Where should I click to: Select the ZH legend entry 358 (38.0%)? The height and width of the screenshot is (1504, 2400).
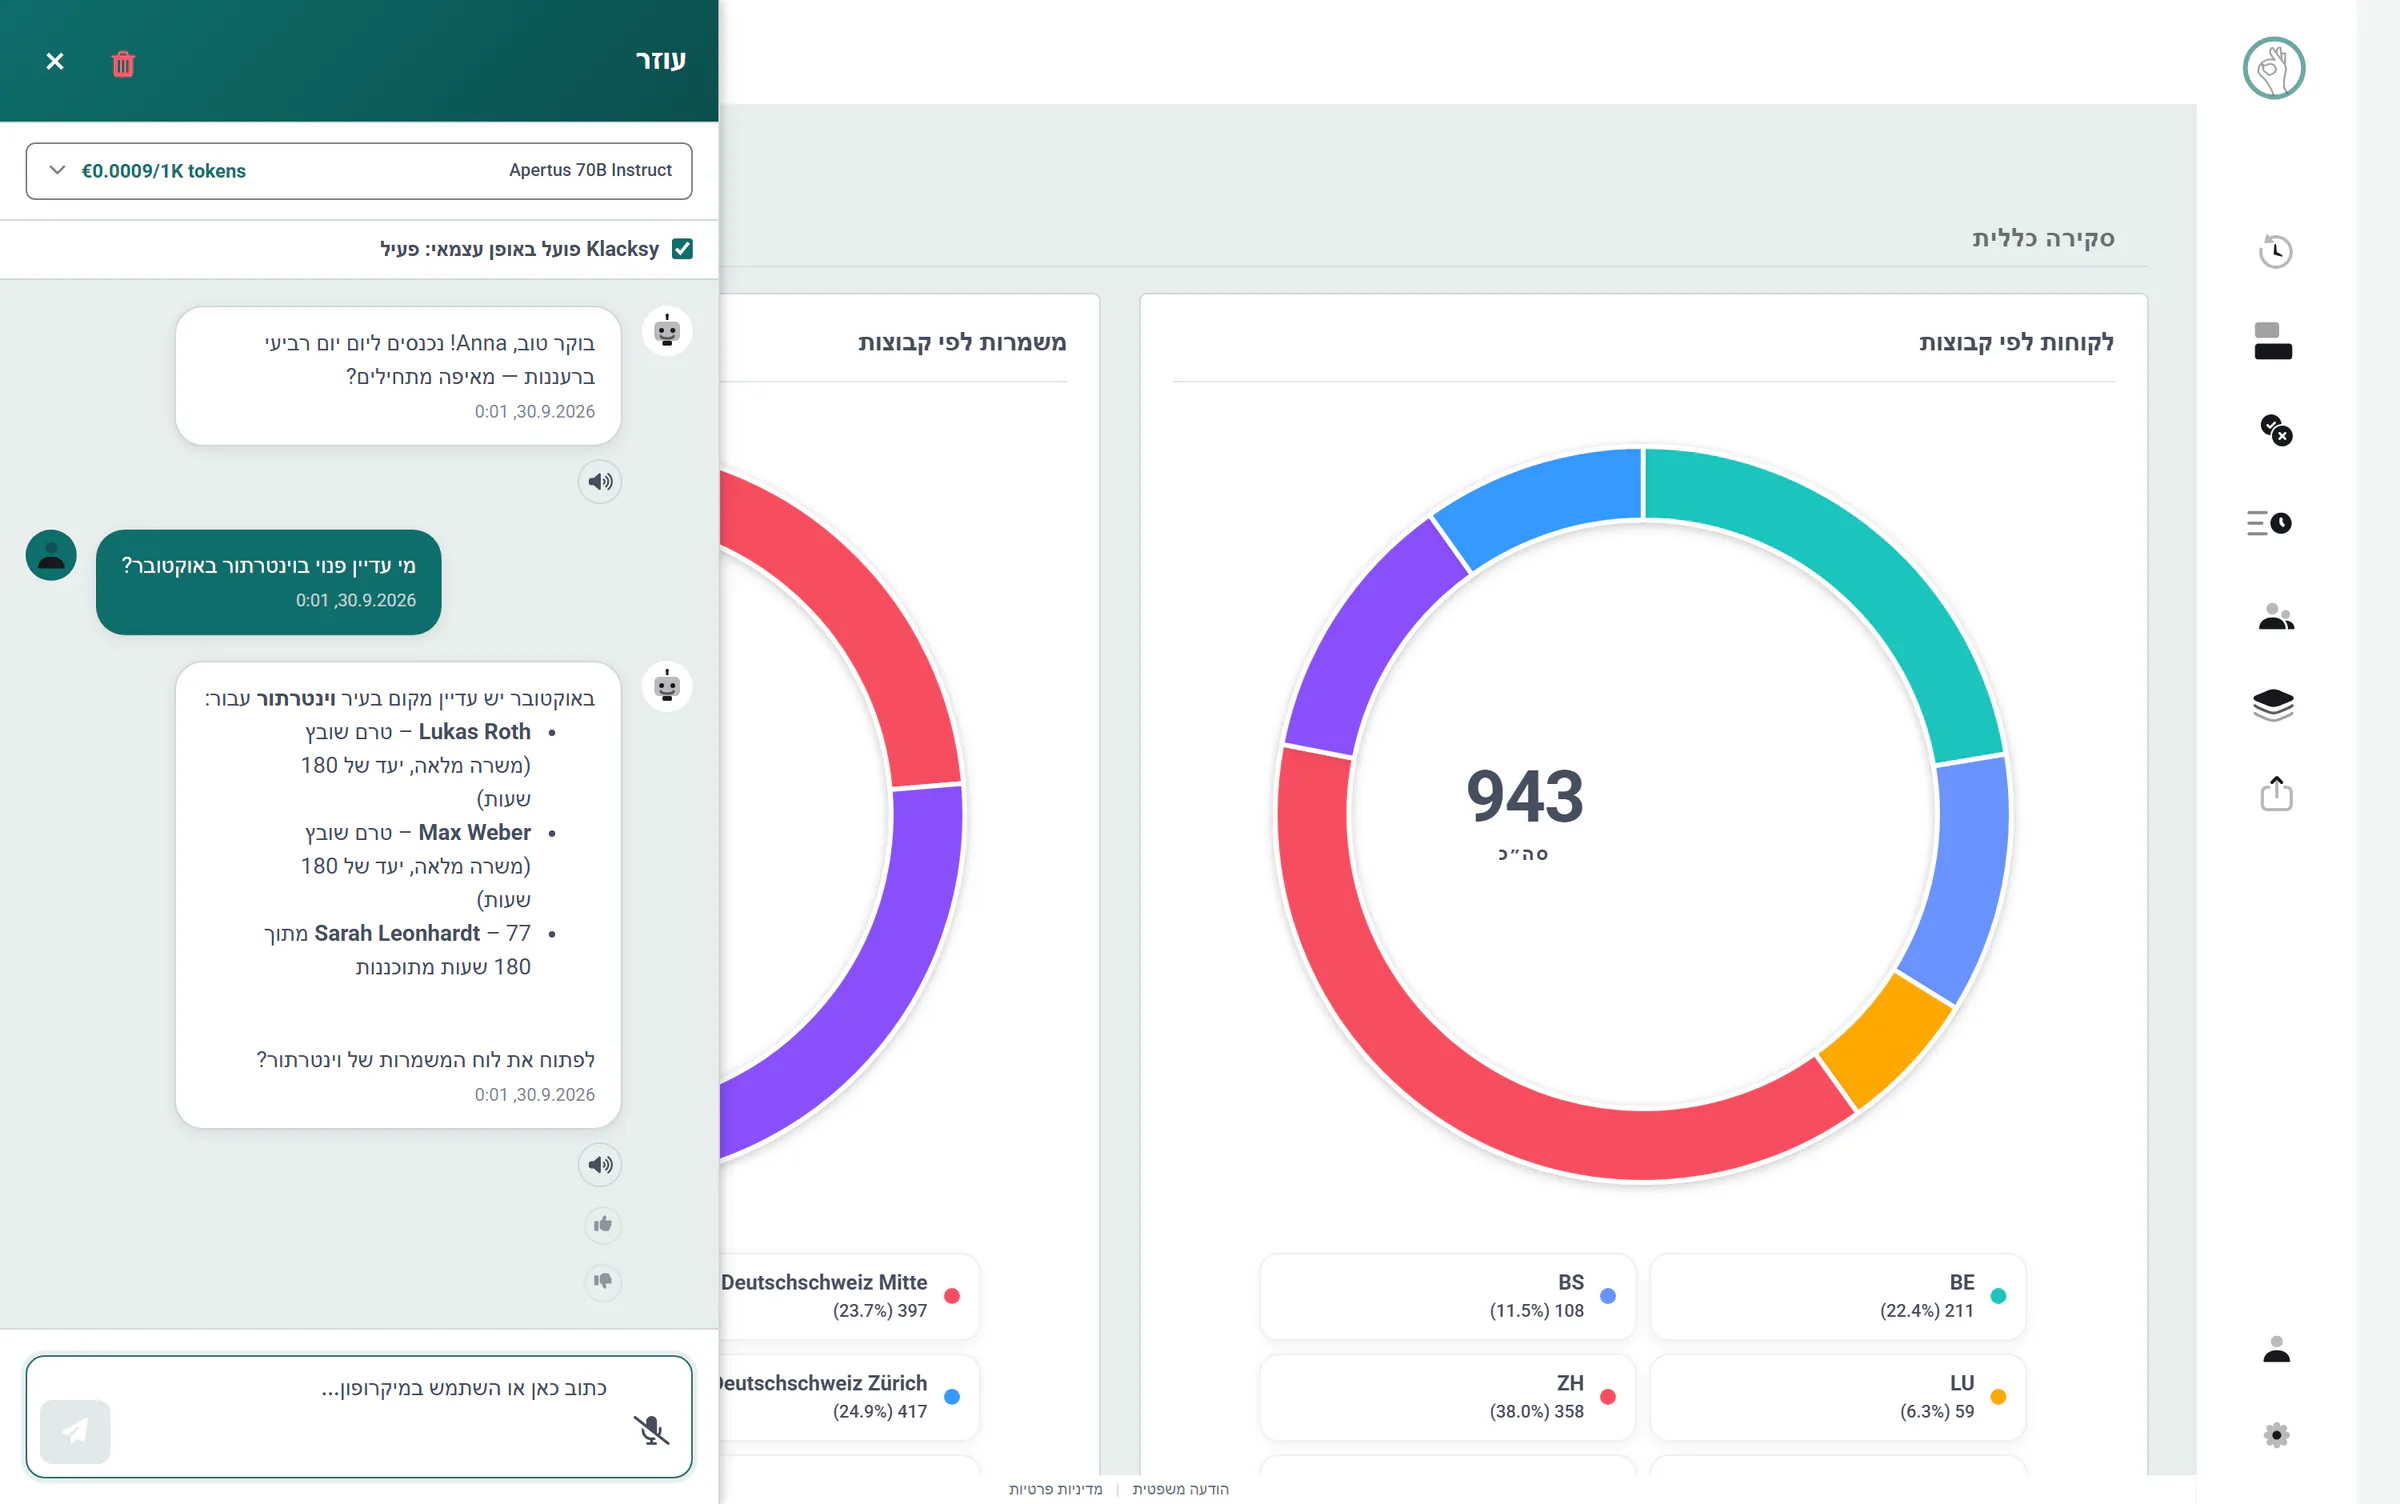pyautogui.click(x=1447, y=1398)
